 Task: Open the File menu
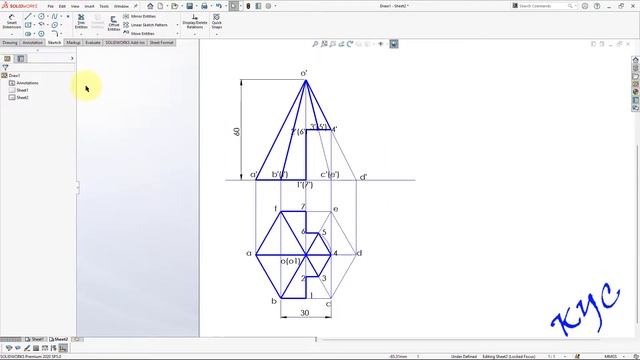pos(51,6)
